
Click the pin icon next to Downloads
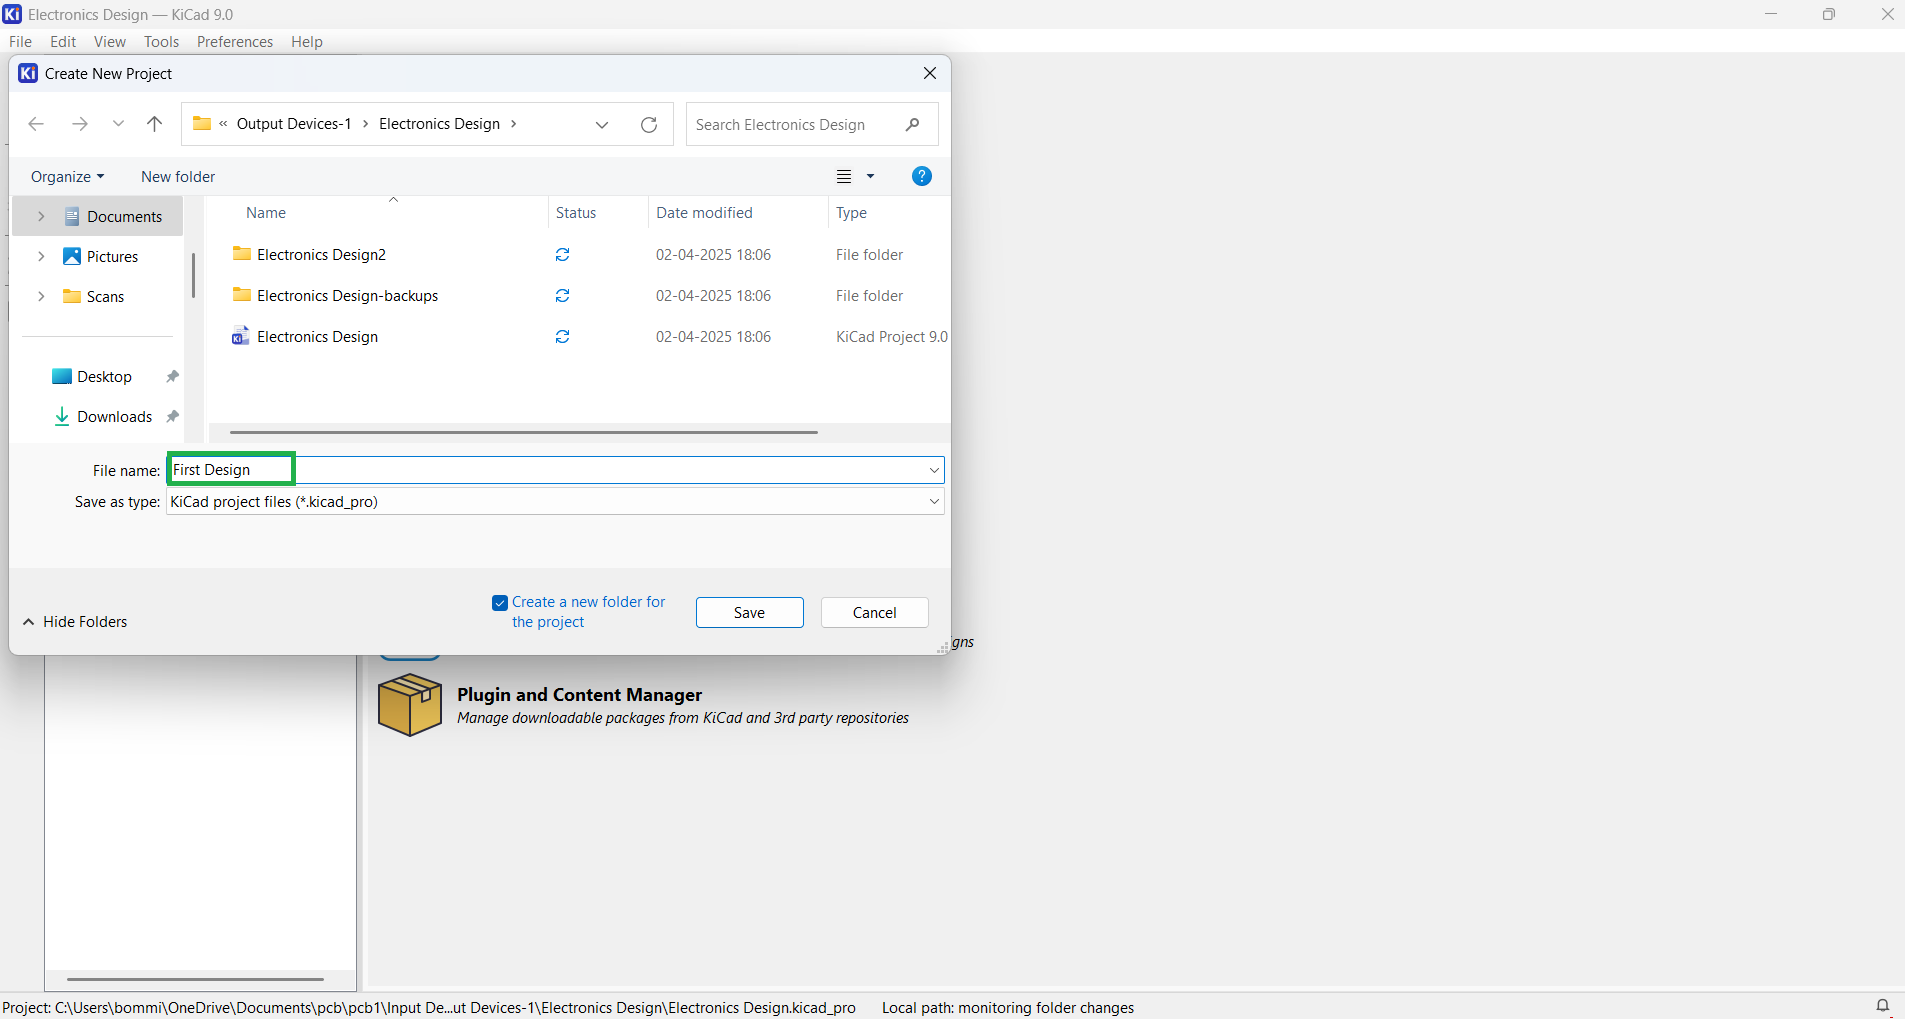(x=172, y=416)
